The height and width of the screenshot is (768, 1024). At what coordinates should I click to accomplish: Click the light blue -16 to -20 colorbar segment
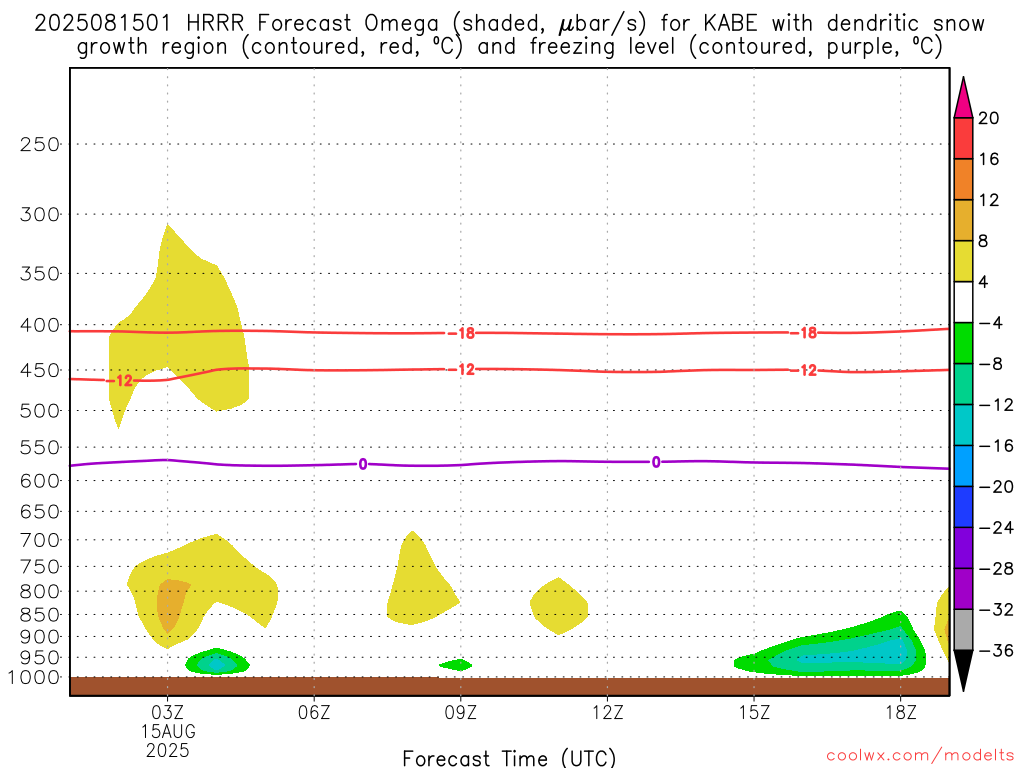[963, 466]
